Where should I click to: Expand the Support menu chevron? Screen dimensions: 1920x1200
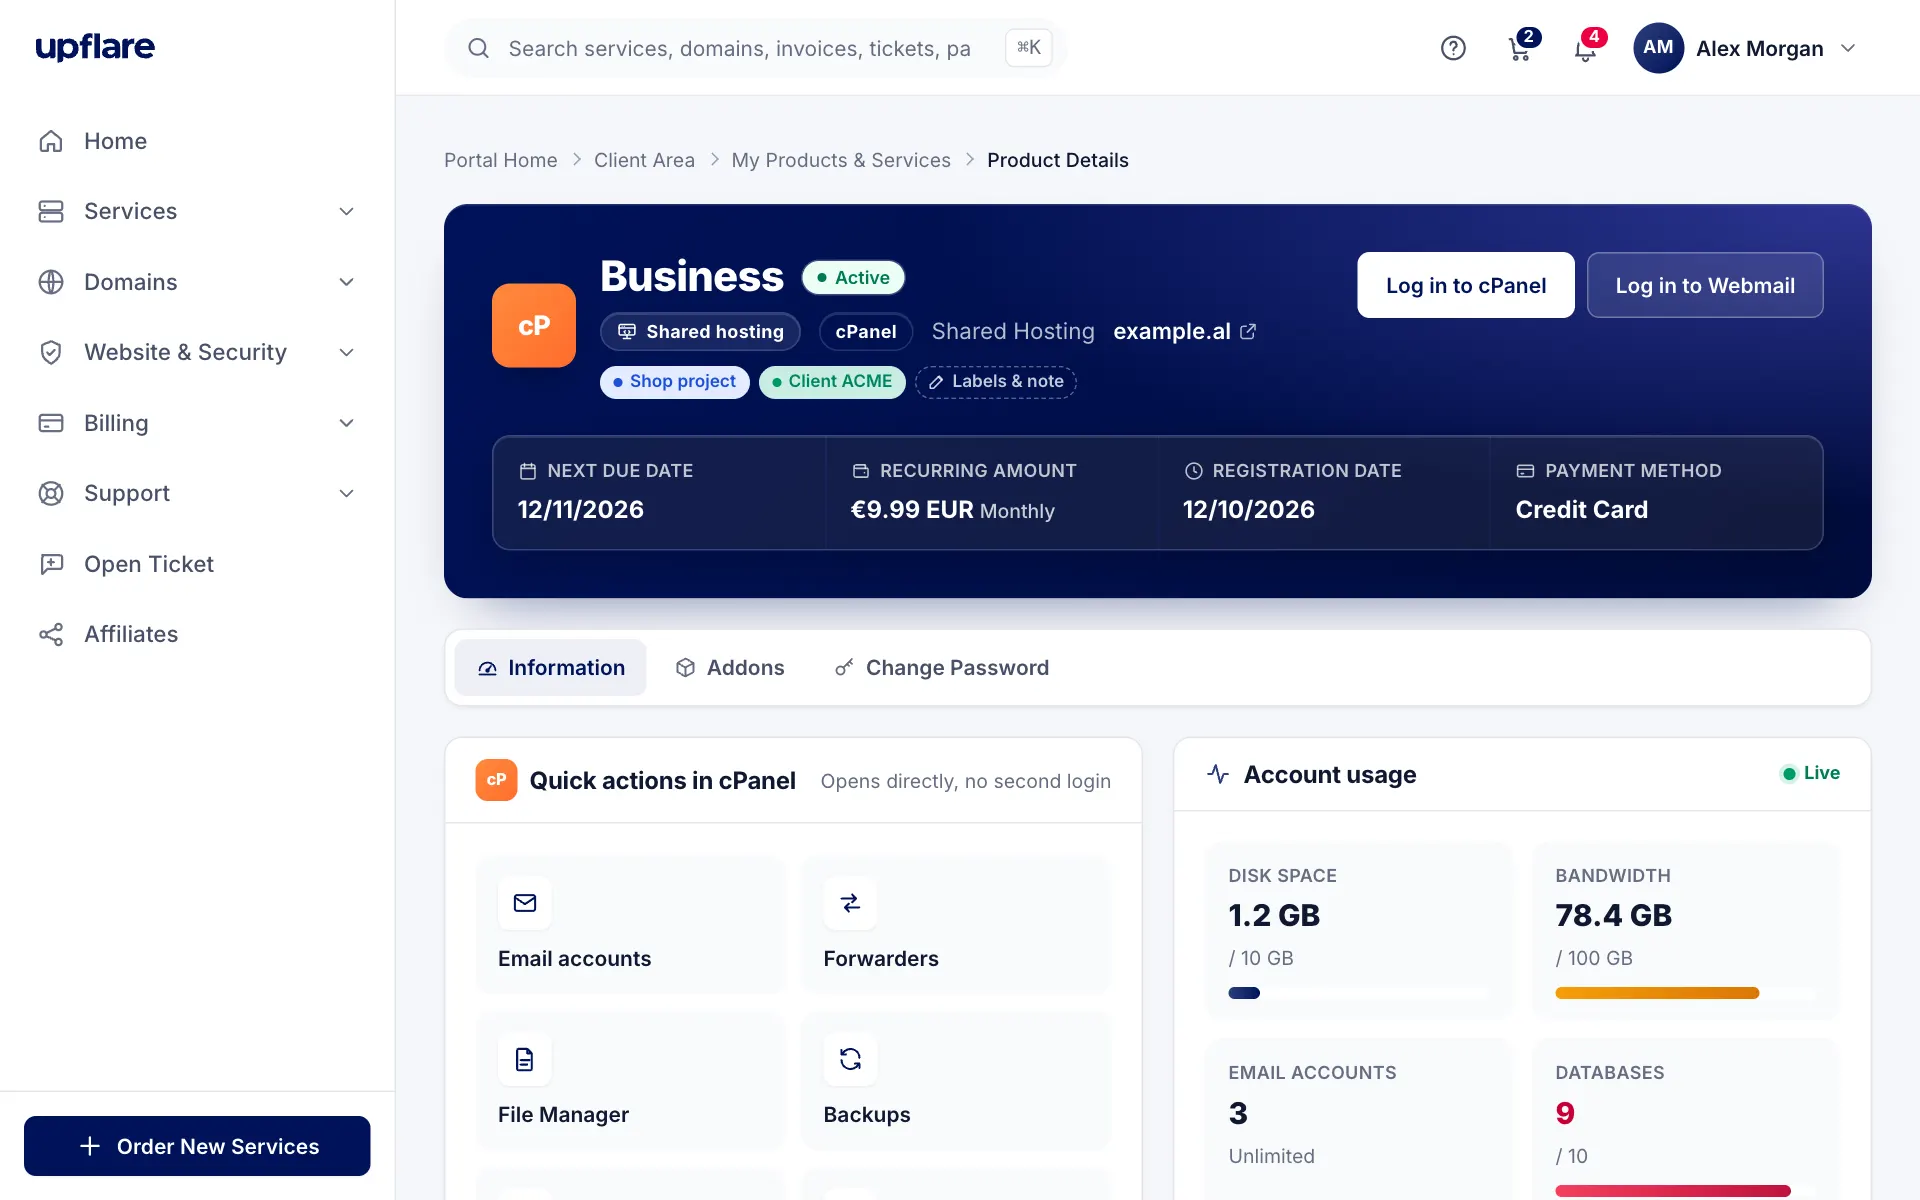tap(346, 493)
